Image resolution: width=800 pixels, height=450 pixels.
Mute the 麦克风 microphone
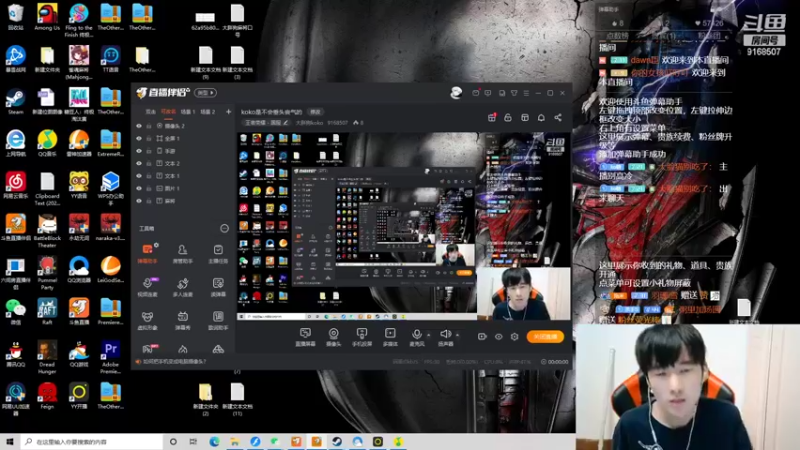417,337
